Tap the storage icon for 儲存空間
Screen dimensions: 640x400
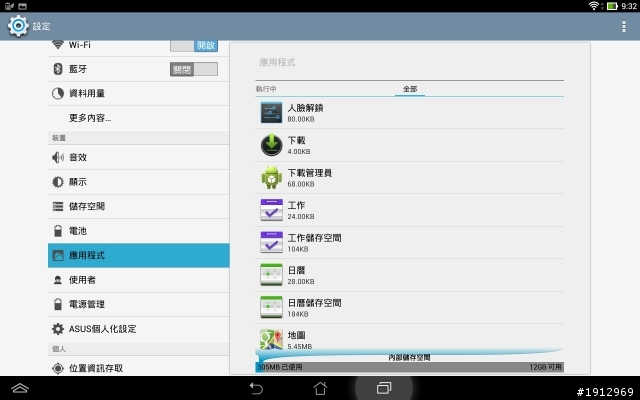58,206
